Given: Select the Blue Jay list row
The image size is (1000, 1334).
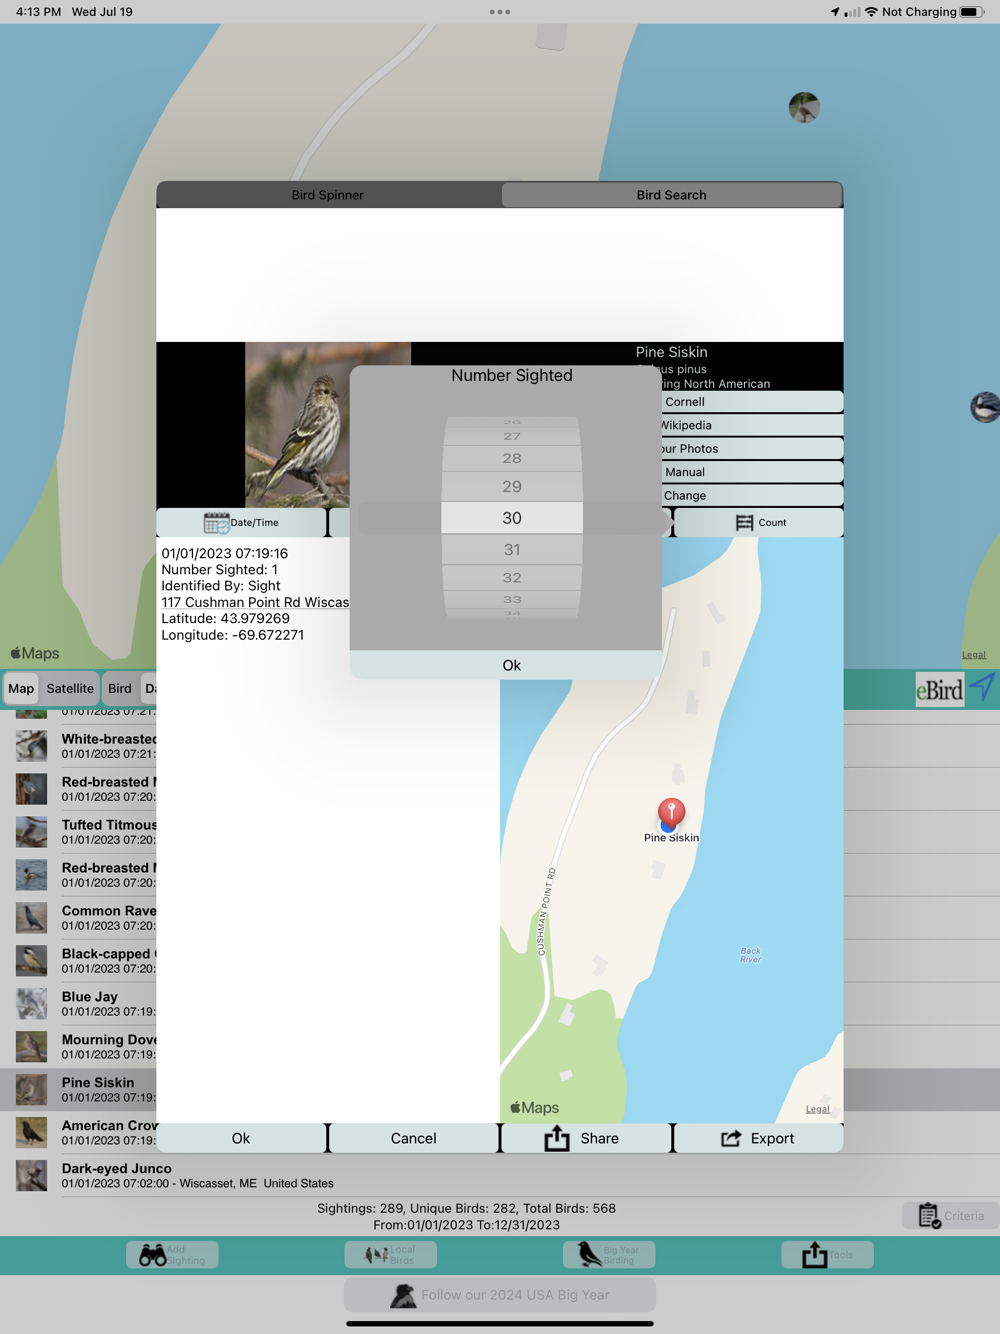Looking at the screenshot, I should coord(78,1003).
